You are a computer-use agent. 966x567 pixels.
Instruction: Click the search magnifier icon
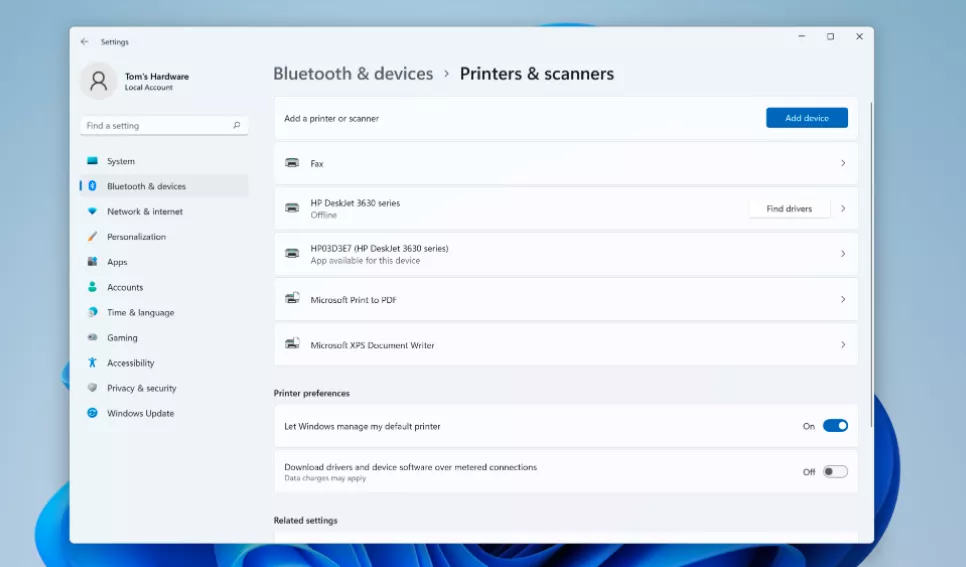[x=237, y=125]
